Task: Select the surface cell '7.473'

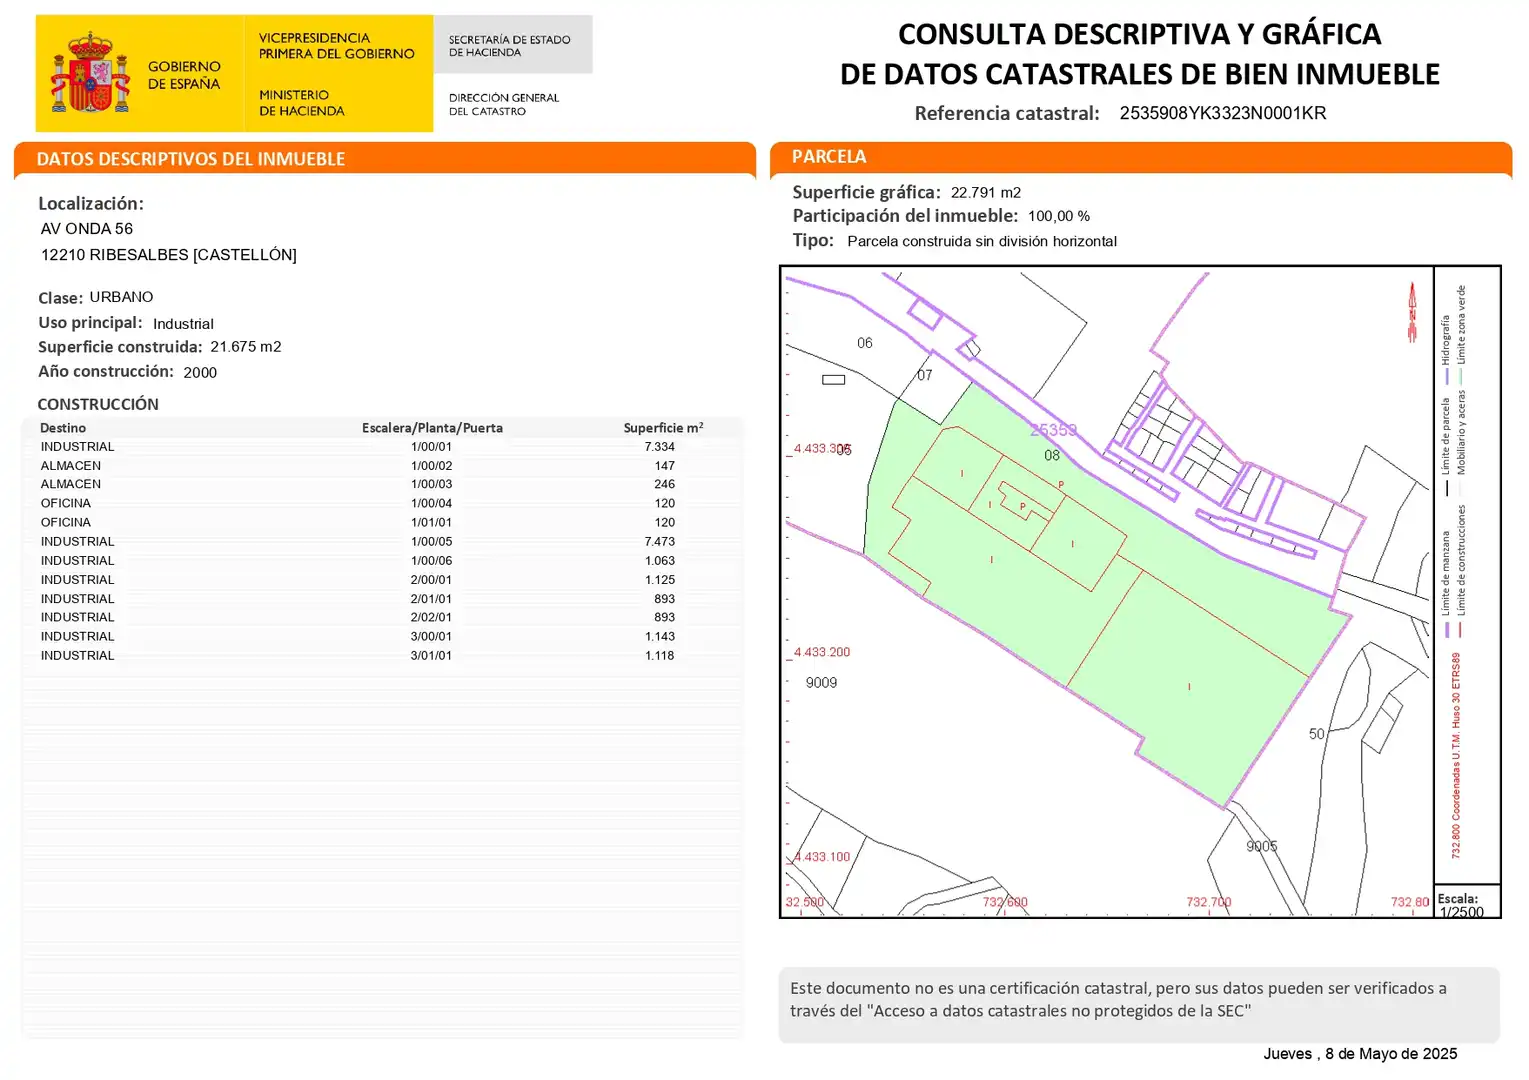Action: [x=660, y=542]
